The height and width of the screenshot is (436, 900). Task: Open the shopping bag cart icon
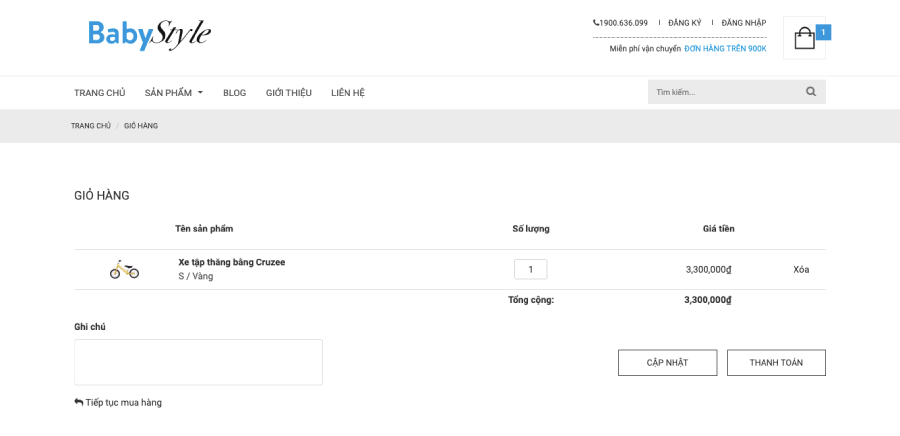tap(804, 38)
